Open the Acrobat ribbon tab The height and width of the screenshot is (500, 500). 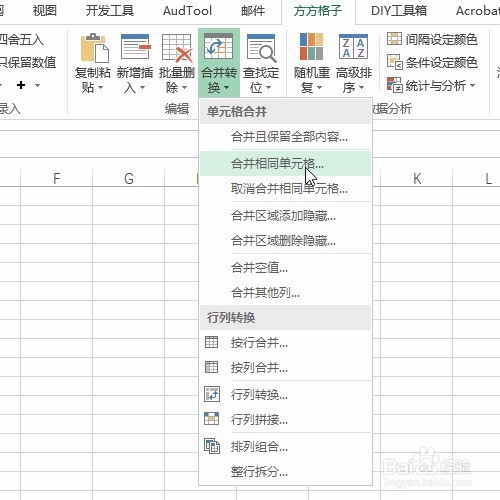[478, 11]
